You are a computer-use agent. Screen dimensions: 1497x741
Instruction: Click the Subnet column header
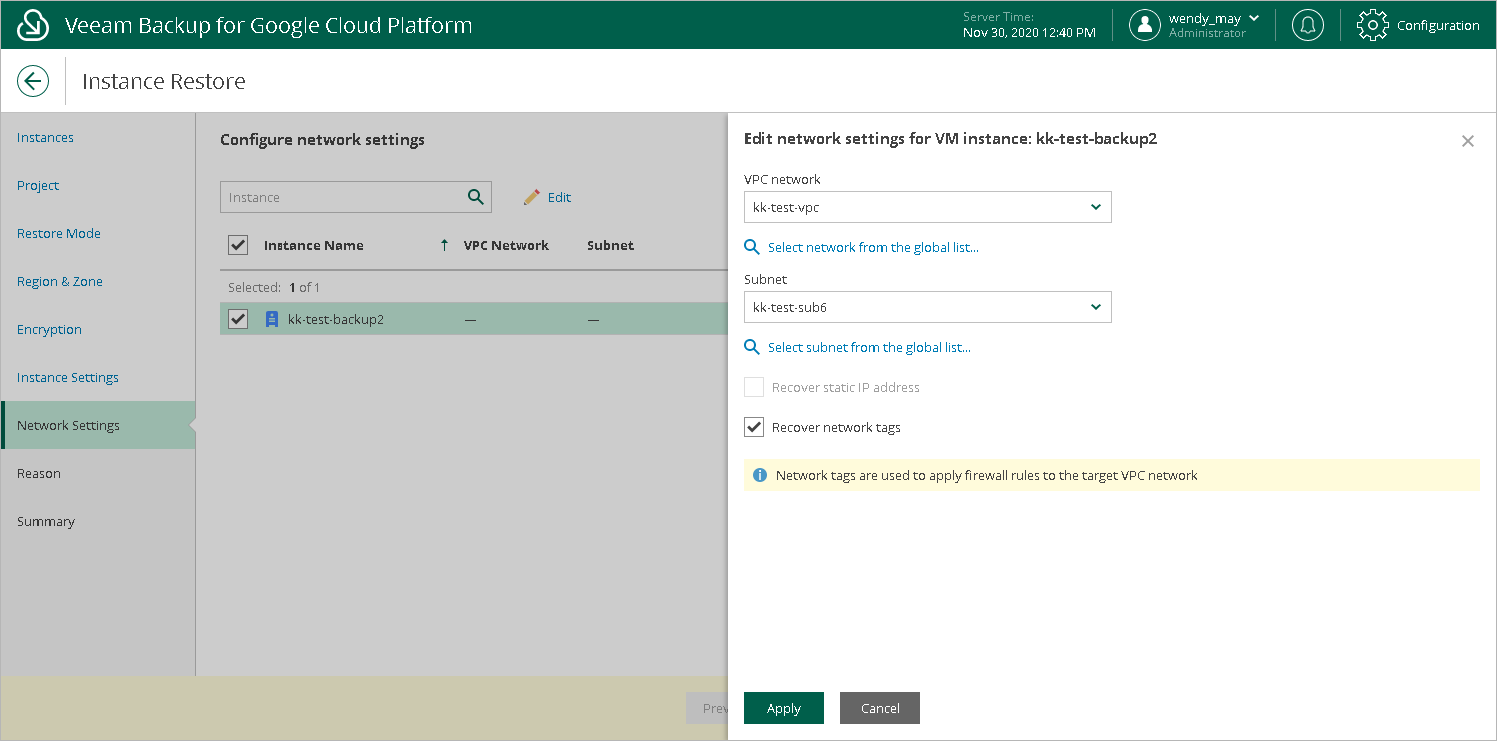[x=610, y=245]
